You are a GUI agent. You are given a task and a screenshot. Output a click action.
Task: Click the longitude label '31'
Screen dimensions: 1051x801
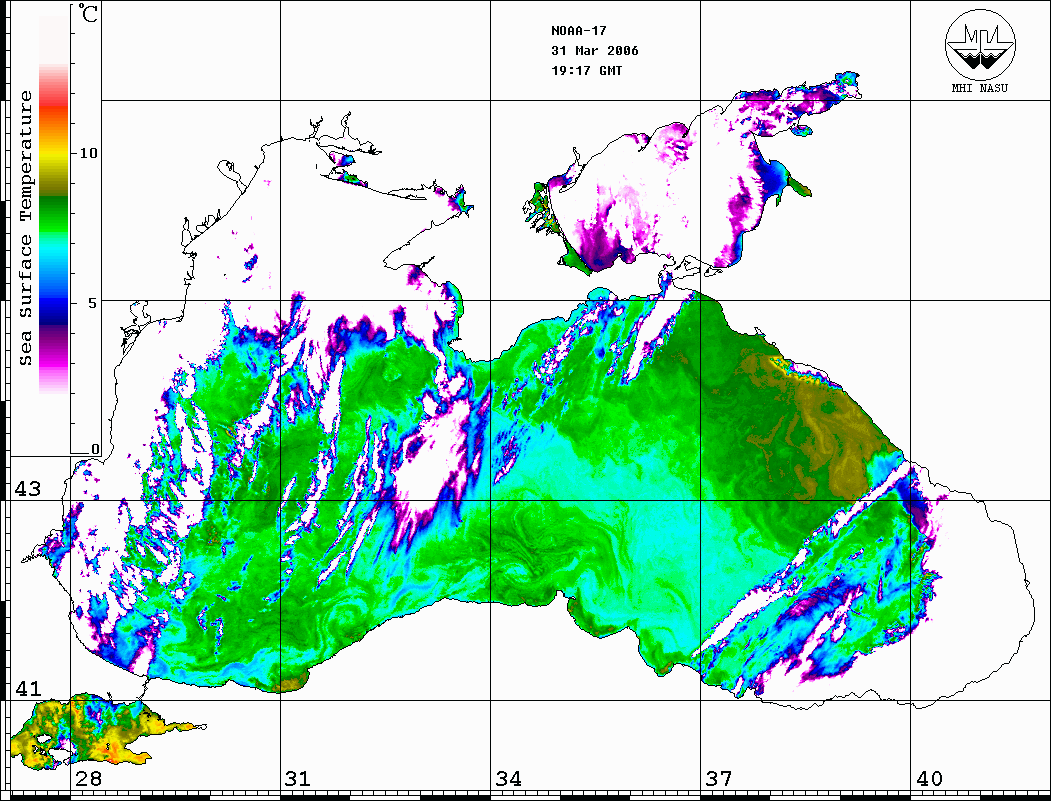[298, 778]
